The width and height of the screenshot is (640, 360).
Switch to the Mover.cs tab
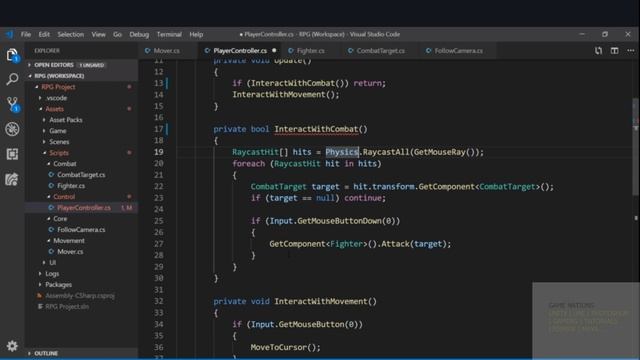(167, 51)
